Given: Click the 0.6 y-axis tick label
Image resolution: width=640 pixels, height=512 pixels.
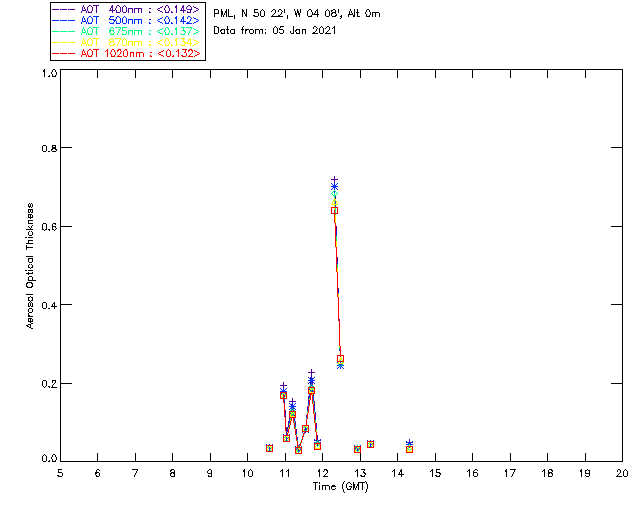Looking at the screenshot, I should point(49,227).
